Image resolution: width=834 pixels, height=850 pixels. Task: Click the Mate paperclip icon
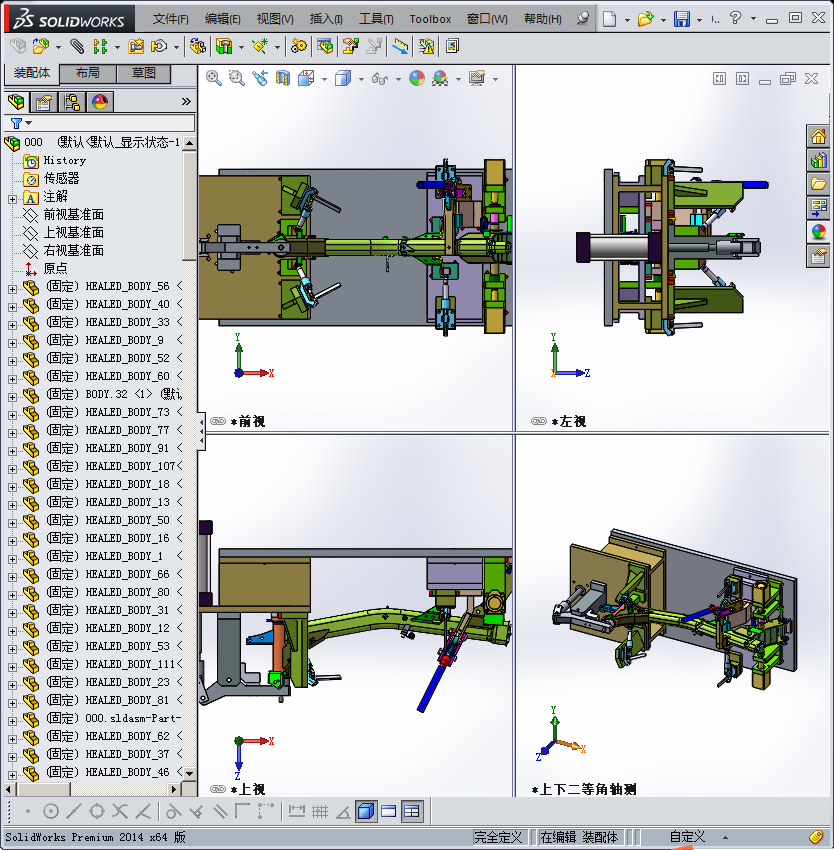click(77, 47)
